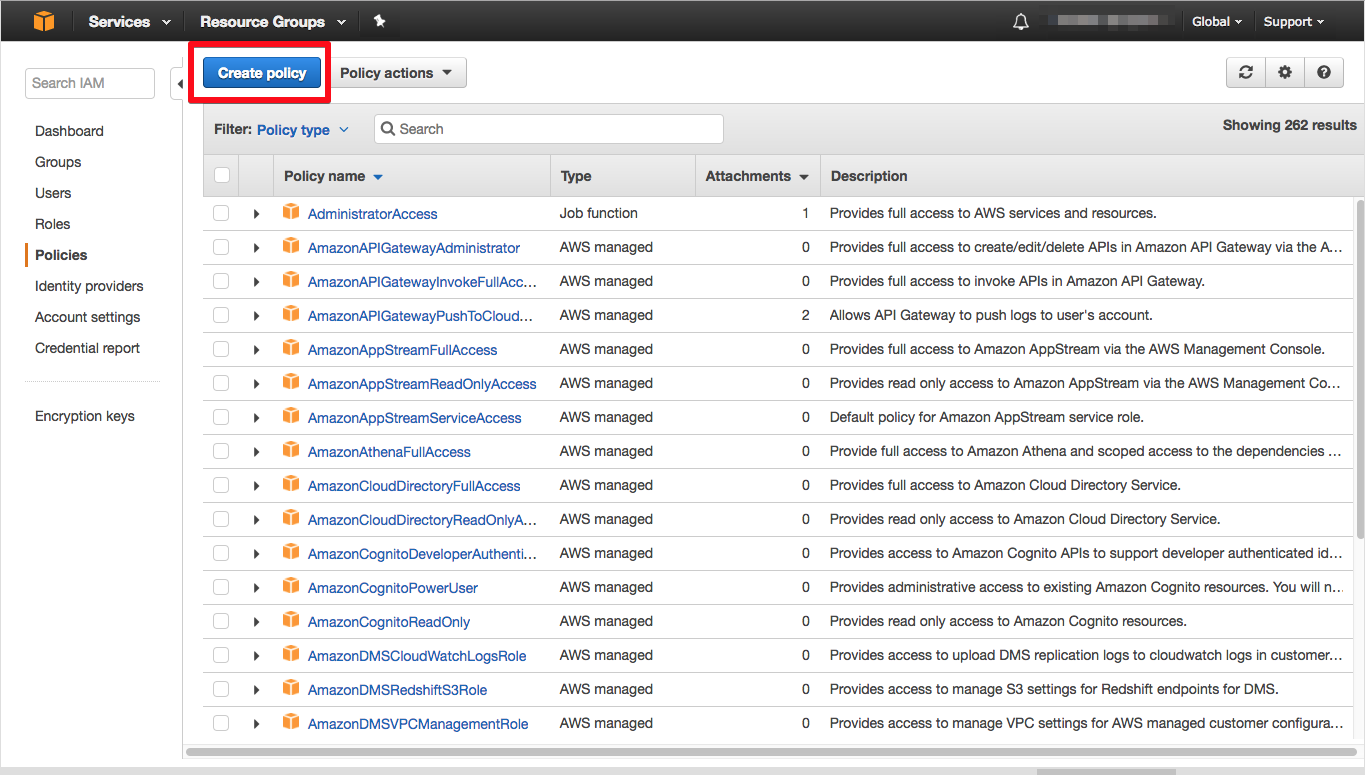Go to Roles in the sidebar
The image size is (1365, 775).
53,224
